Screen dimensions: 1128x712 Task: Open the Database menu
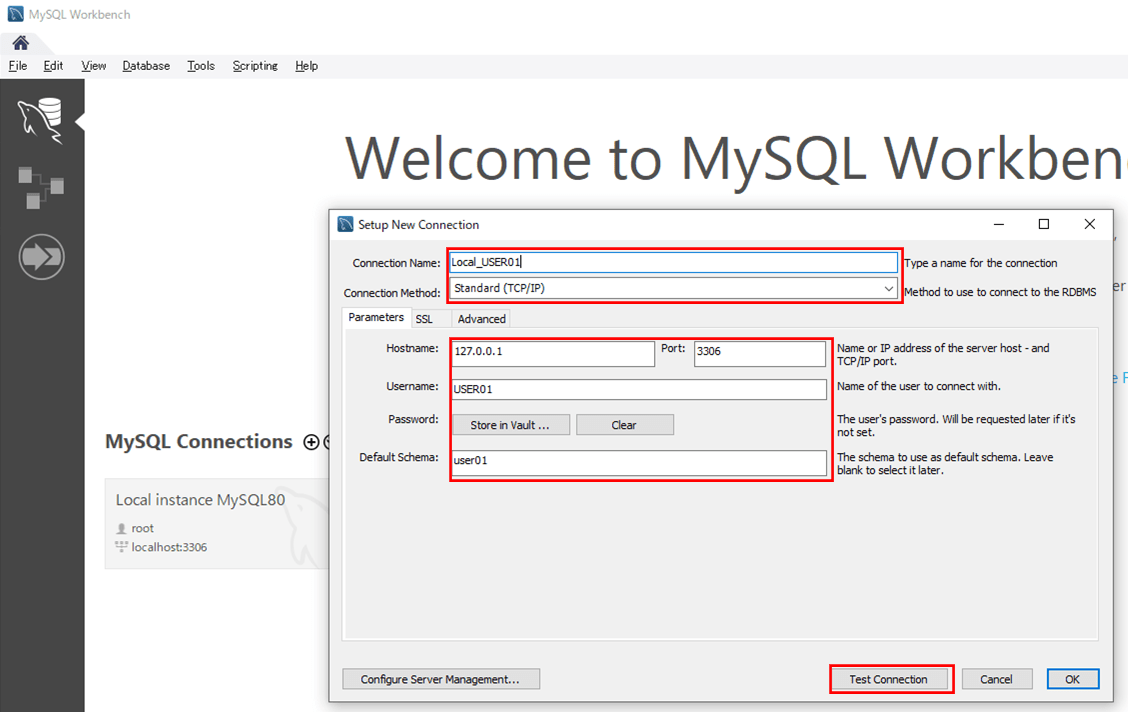(146, 66)
